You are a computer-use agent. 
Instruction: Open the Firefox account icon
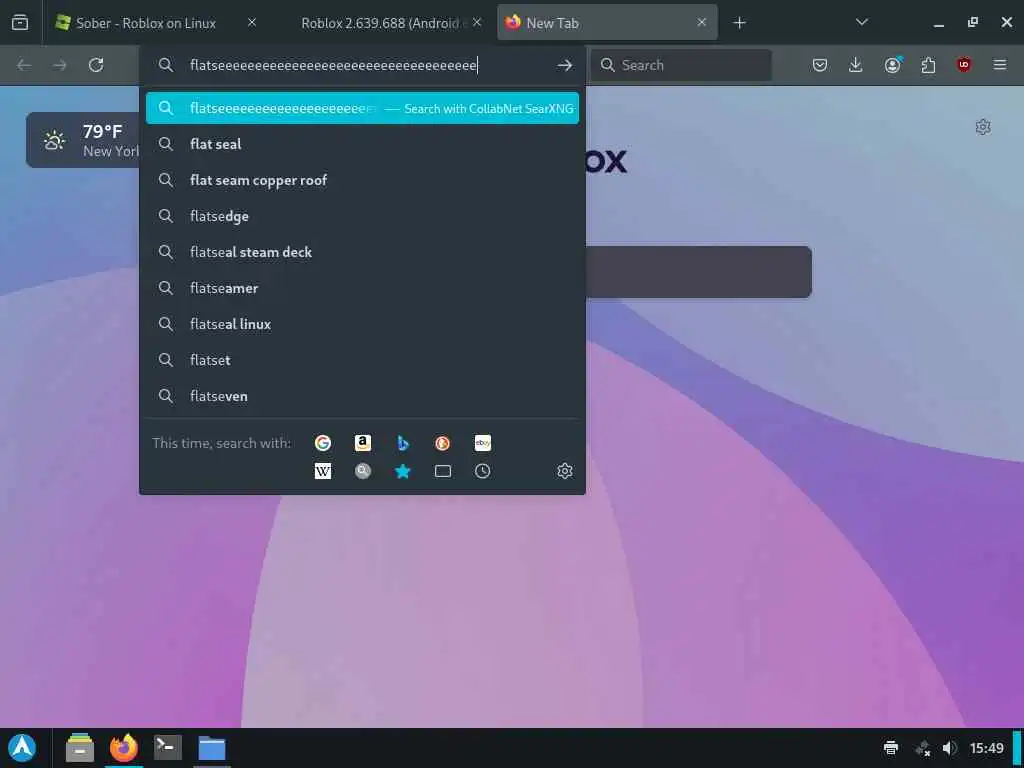pos(892,65)
